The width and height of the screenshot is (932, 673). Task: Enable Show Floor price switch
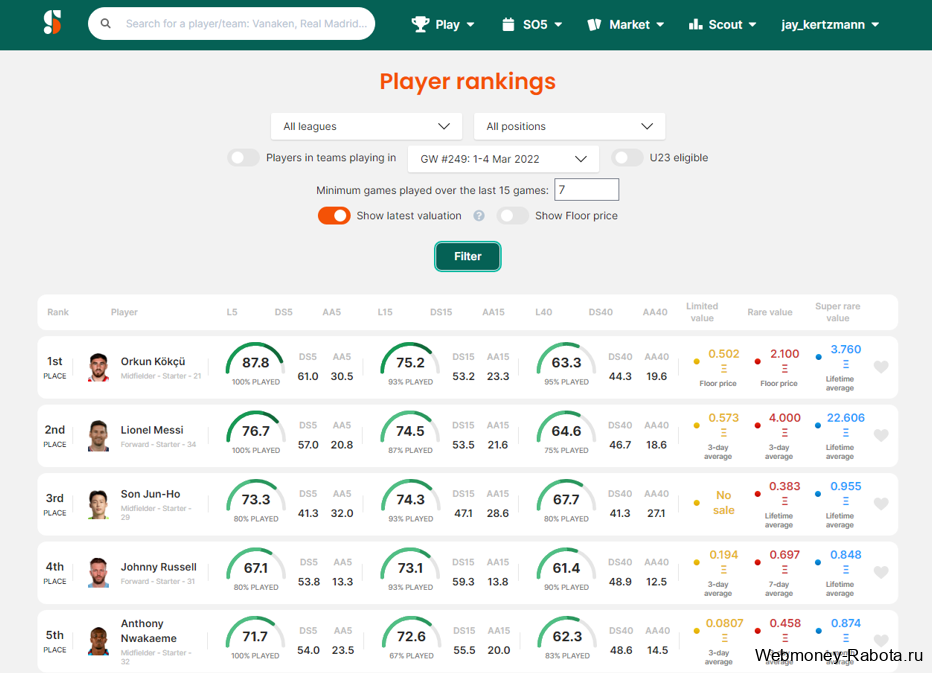pyautogui.click(x=512, y=216)
